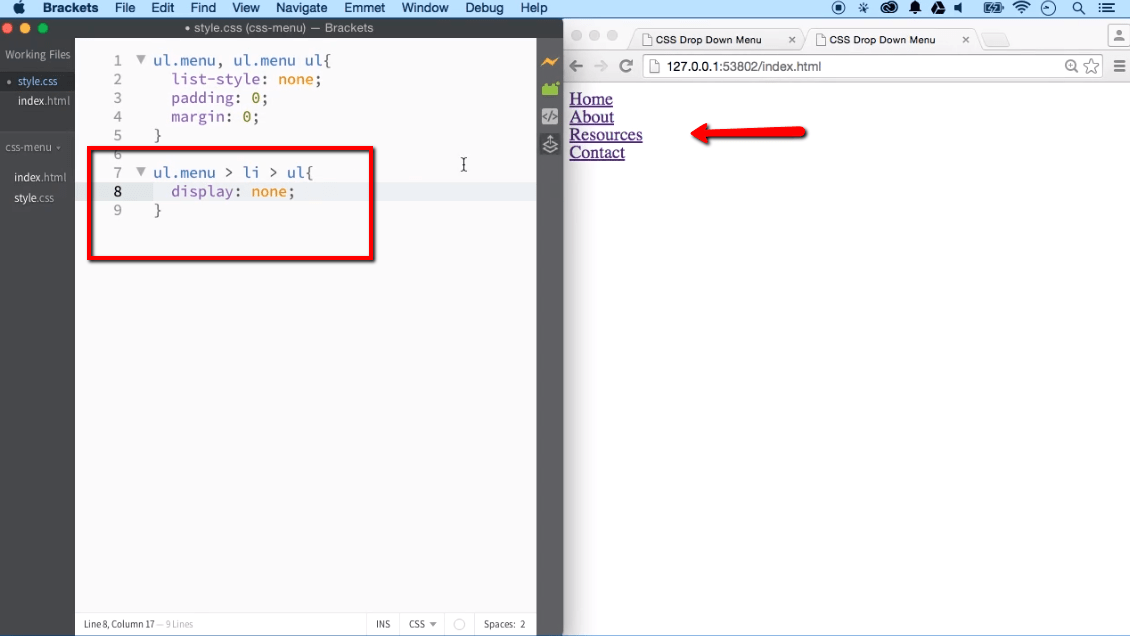Open the Wi-Fi menu in the macOS menu bar
Viewport: 1130px width, 636px height.
(x=1021, y=8)
